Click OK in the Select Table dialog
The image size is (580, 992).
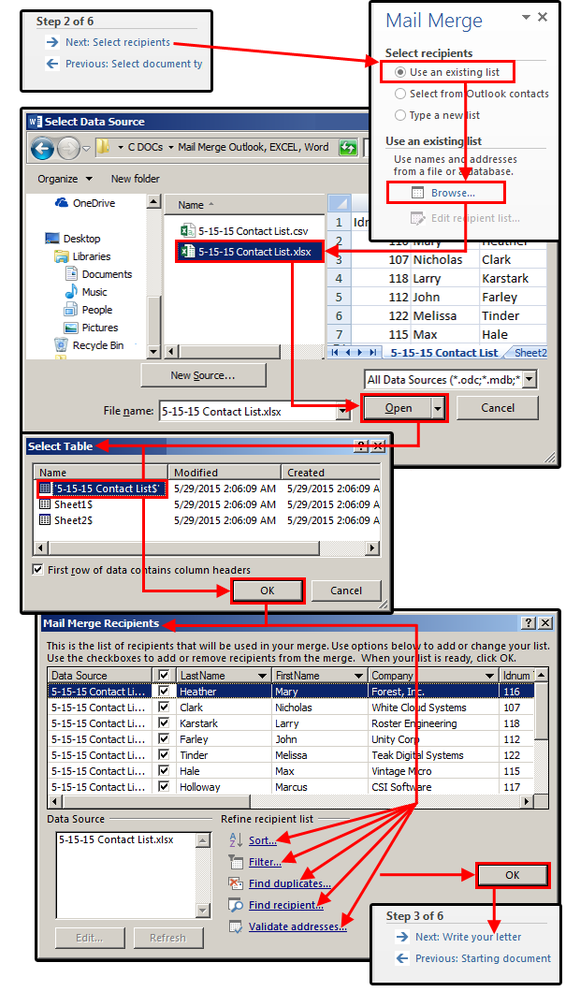[x=268, y=590]
